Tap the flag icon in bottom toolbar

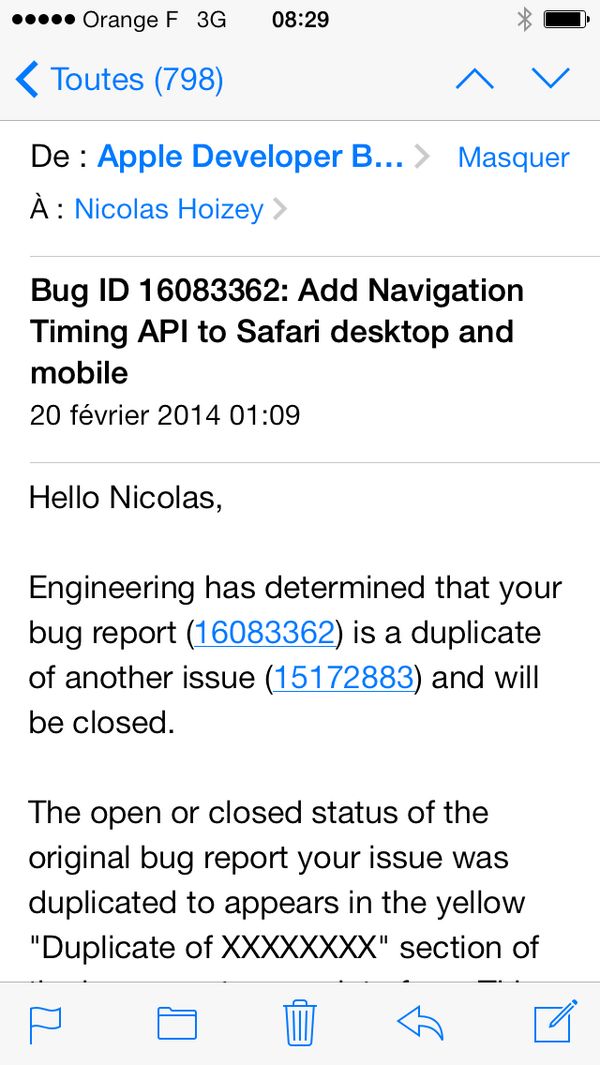(x=46, y=1023)
